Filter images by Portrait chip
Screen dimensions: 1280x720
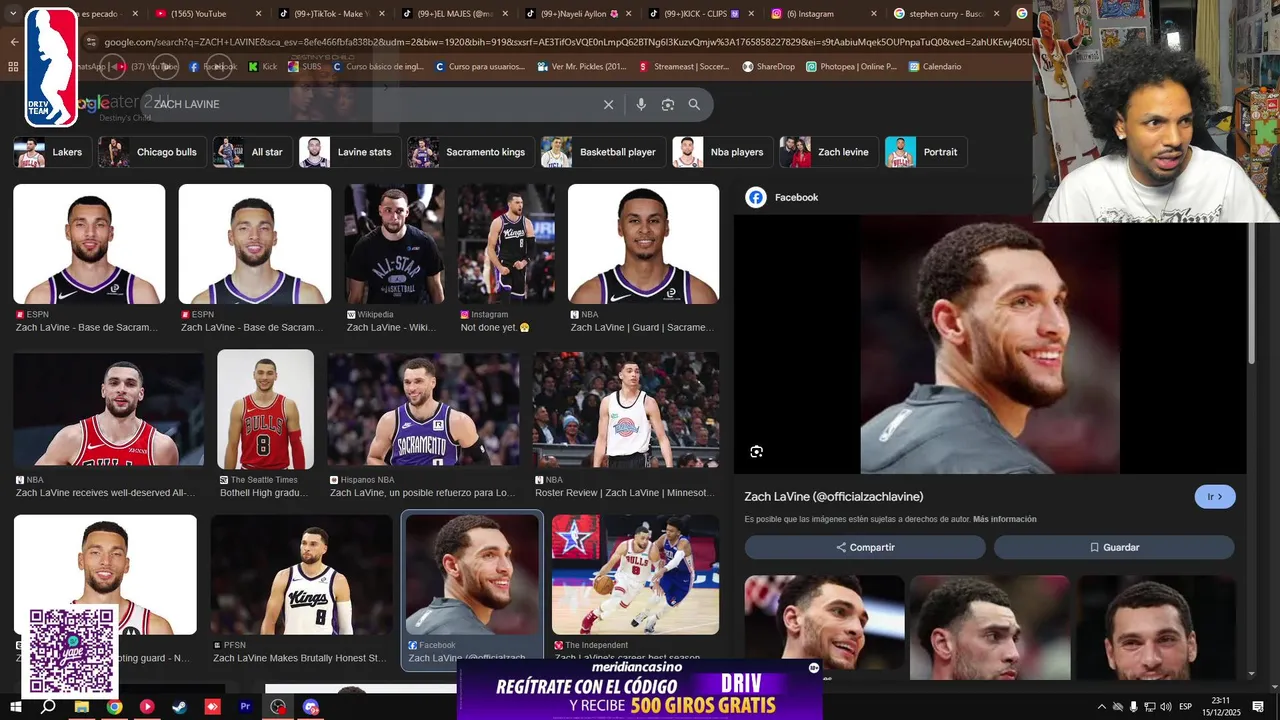926,152
